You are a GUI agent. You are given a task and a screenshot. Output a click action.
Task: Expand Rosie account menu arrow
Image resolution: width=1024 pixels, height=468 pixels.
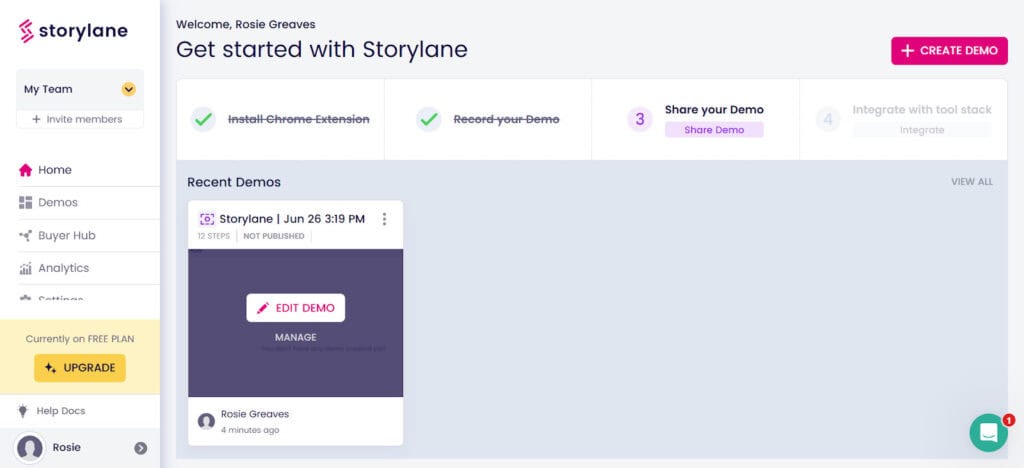pos(140,448)
